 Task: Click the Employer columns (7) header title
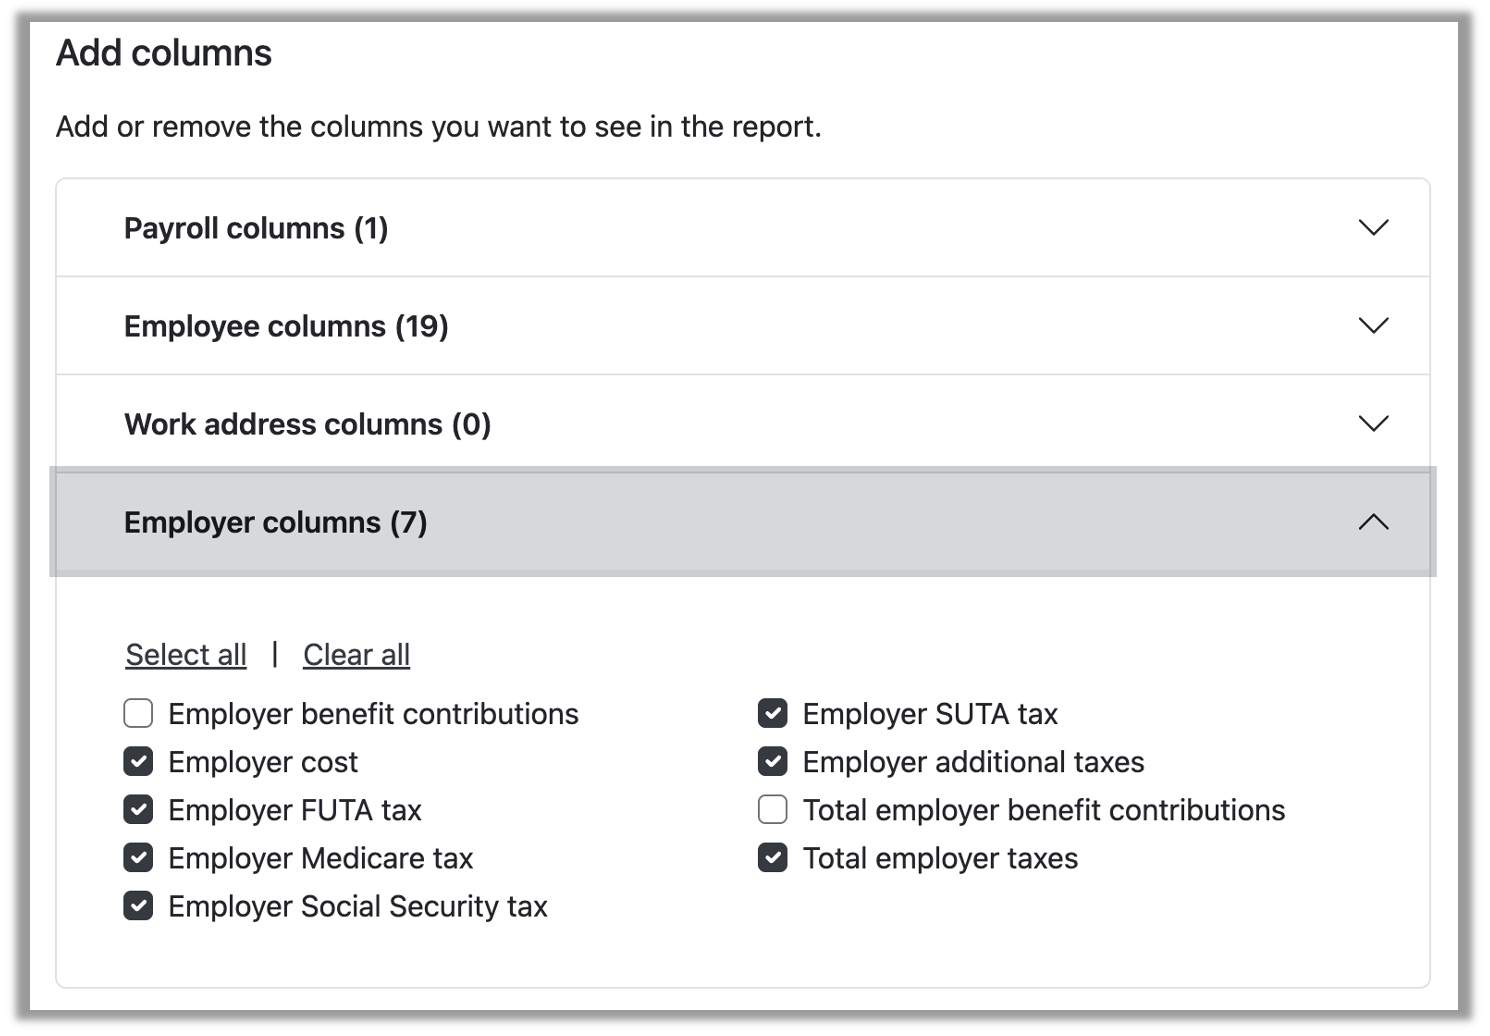point(275,522)
